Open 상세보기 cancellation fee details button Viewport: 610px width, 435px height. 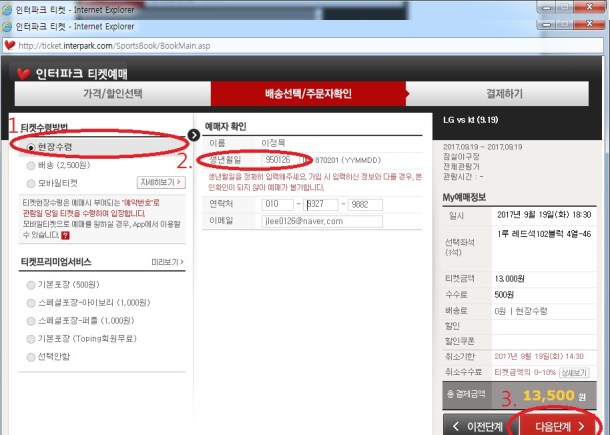click(574, 373)
